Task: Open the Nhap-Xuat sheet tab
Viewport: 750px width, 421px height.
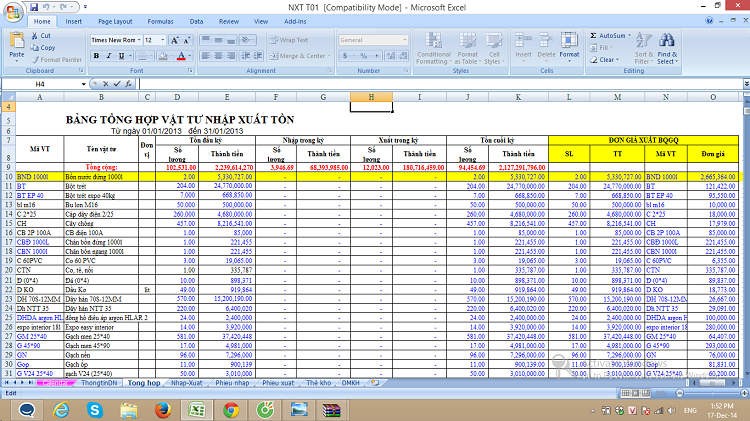Action: point(187,383)
